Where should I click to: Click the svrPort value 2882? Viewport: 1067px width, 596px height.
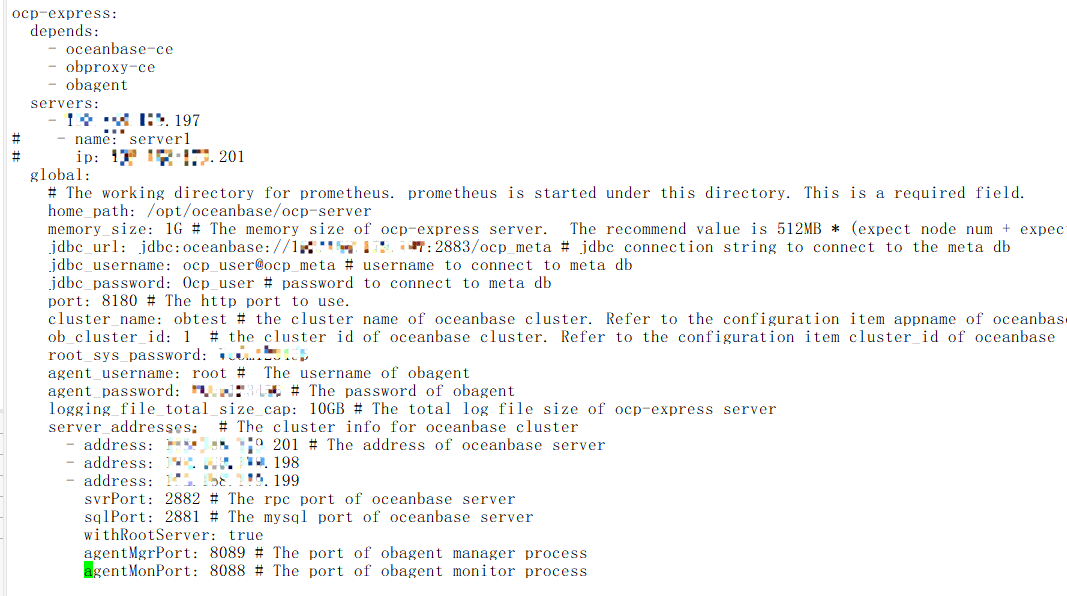click(182, 499)
